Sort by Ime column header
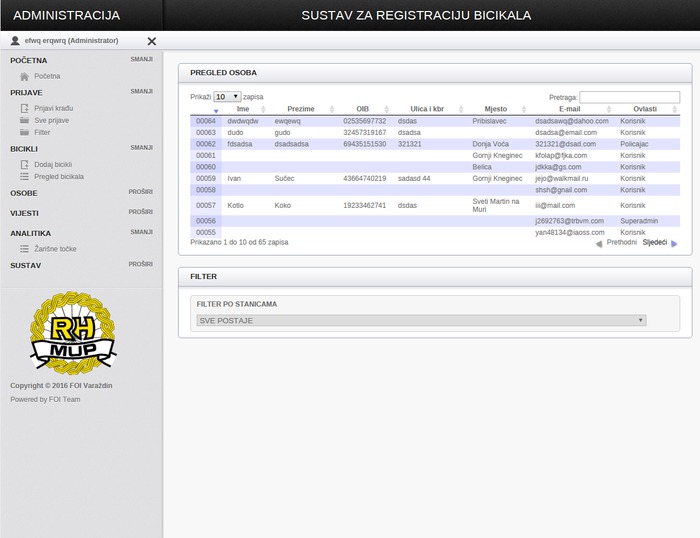Screen dimensions: 700x538 pyautogui.click(x=243, y=109)
